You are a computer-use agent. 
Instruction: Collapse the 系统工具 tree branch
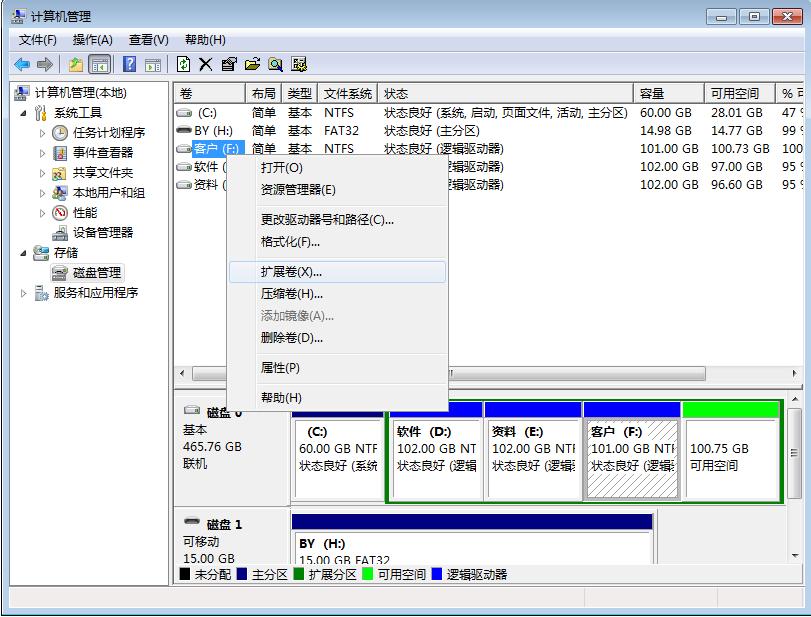22,111
